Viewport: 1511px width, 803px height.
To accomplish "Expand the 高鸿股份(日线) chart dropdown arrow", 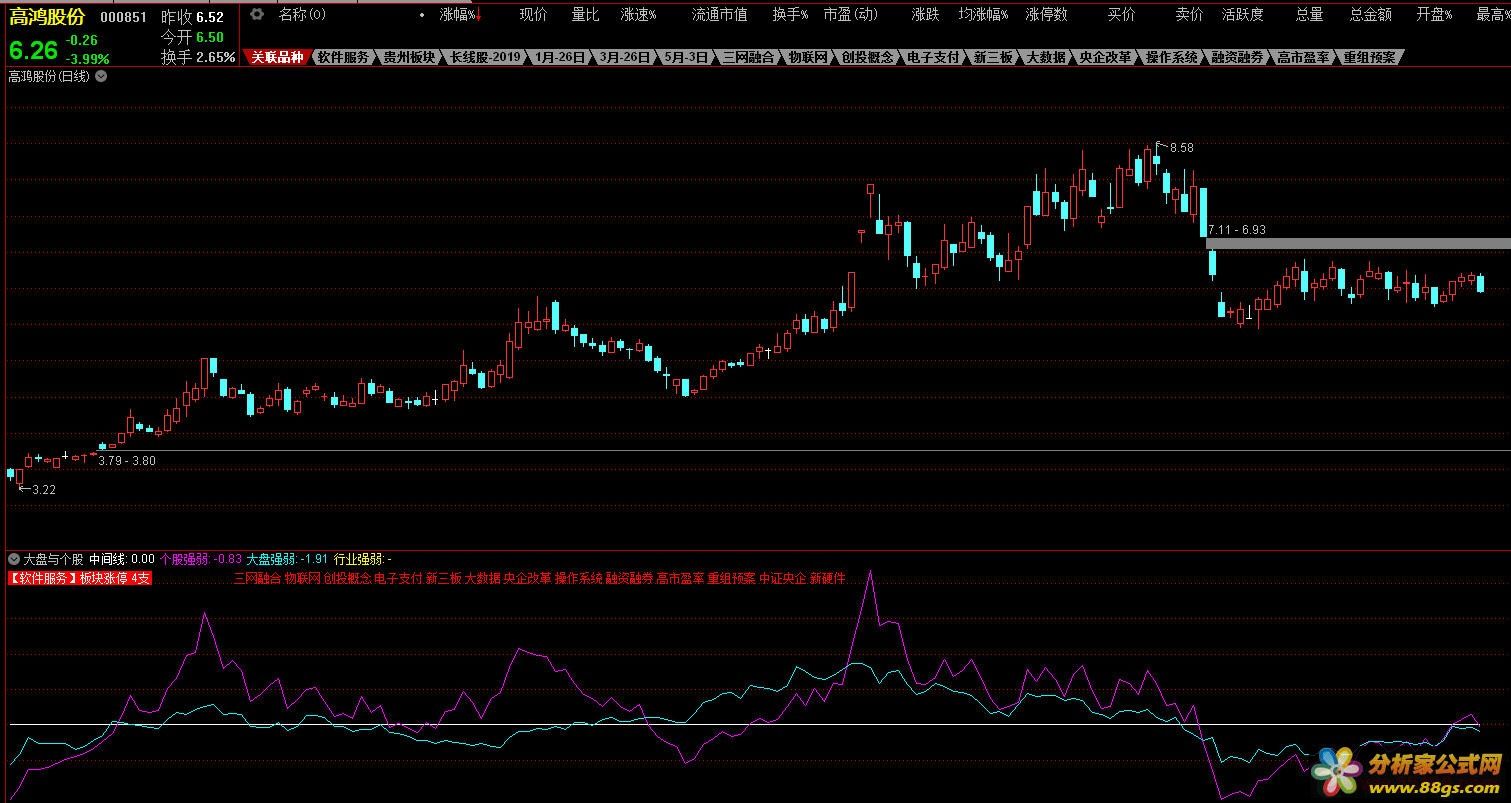I will pyautogui.click(x=101, y=76).
